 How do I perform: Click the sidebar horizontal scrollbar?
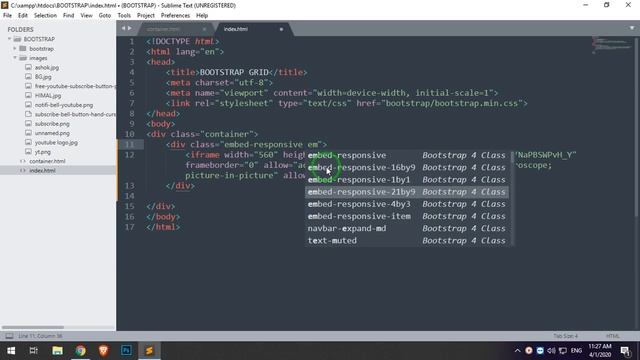tap(33, 327)
